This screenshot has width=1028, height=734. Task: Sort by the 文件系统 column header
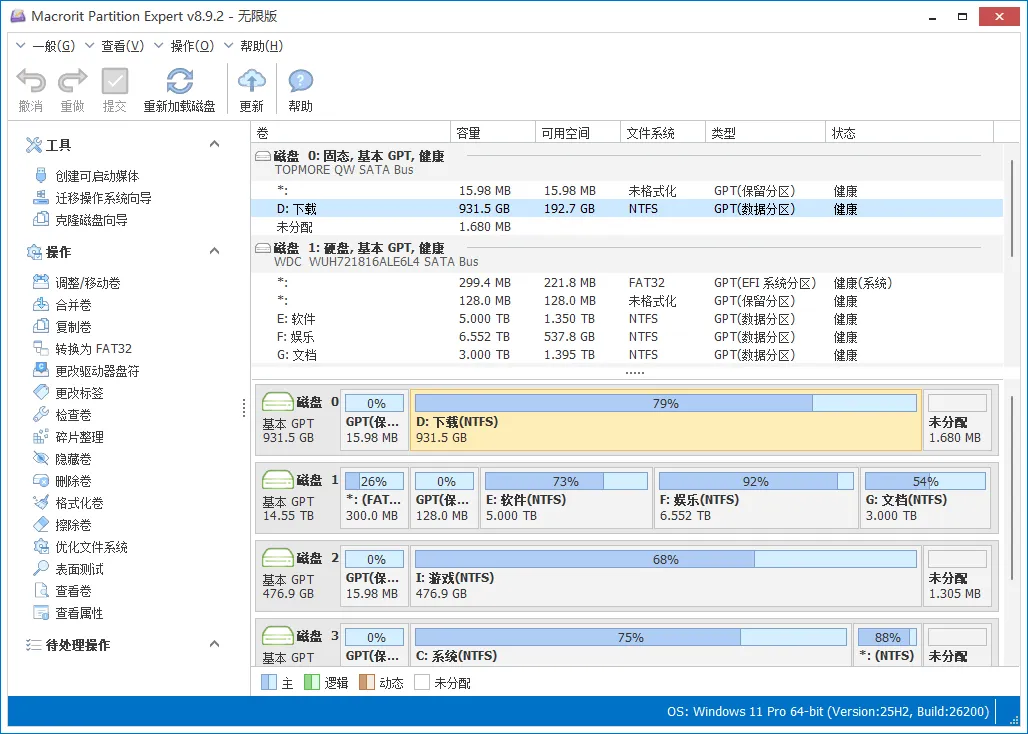(663, 133)
